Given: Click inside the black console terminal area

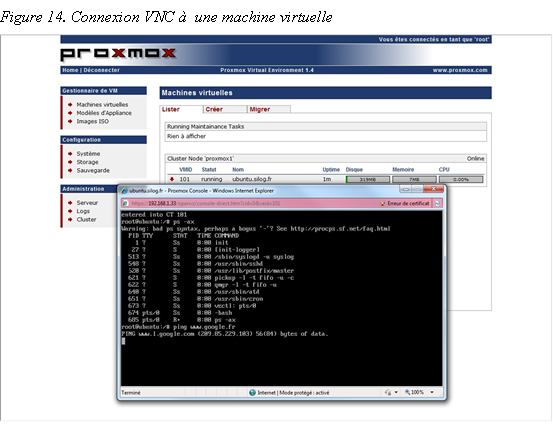Looking at the screenshot, I should click(x=281, y=298).
